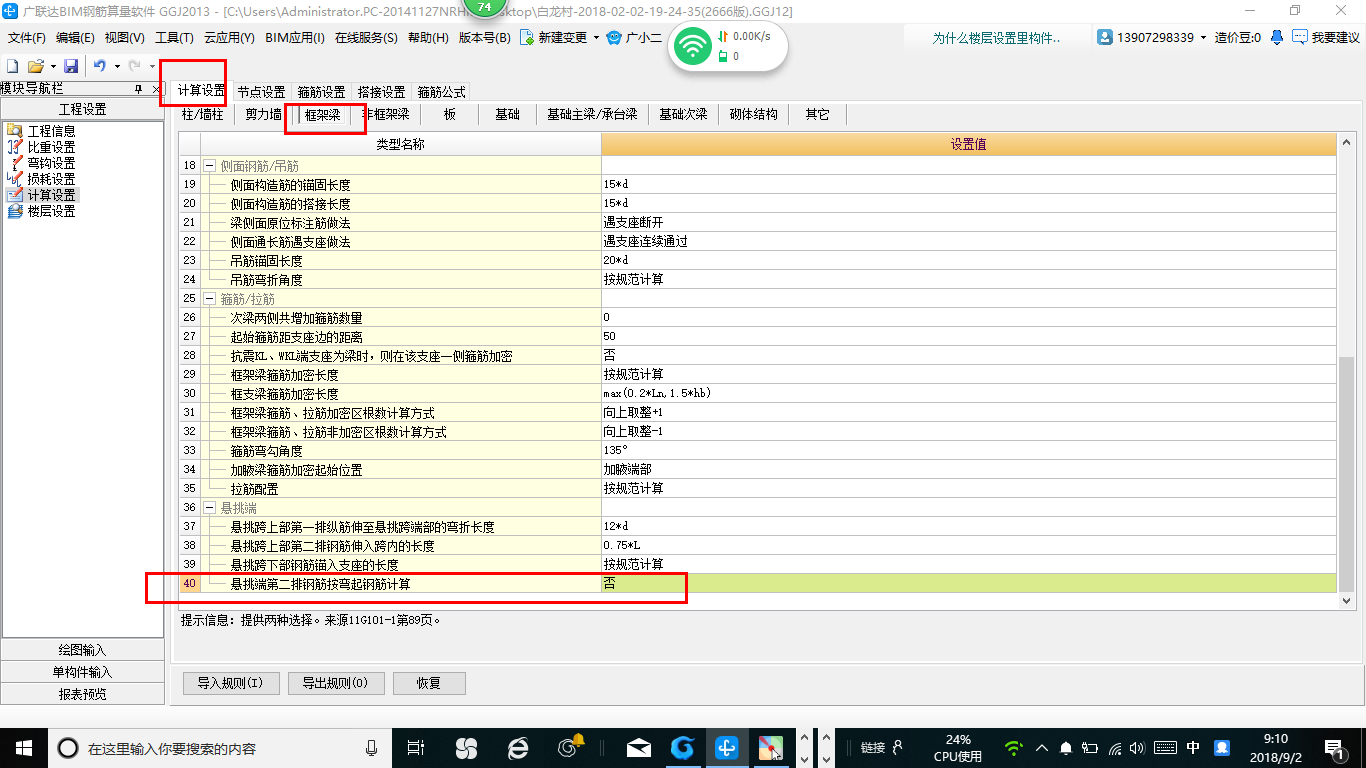Collapse the 箍筋/拉筋 group

point(209,299)
